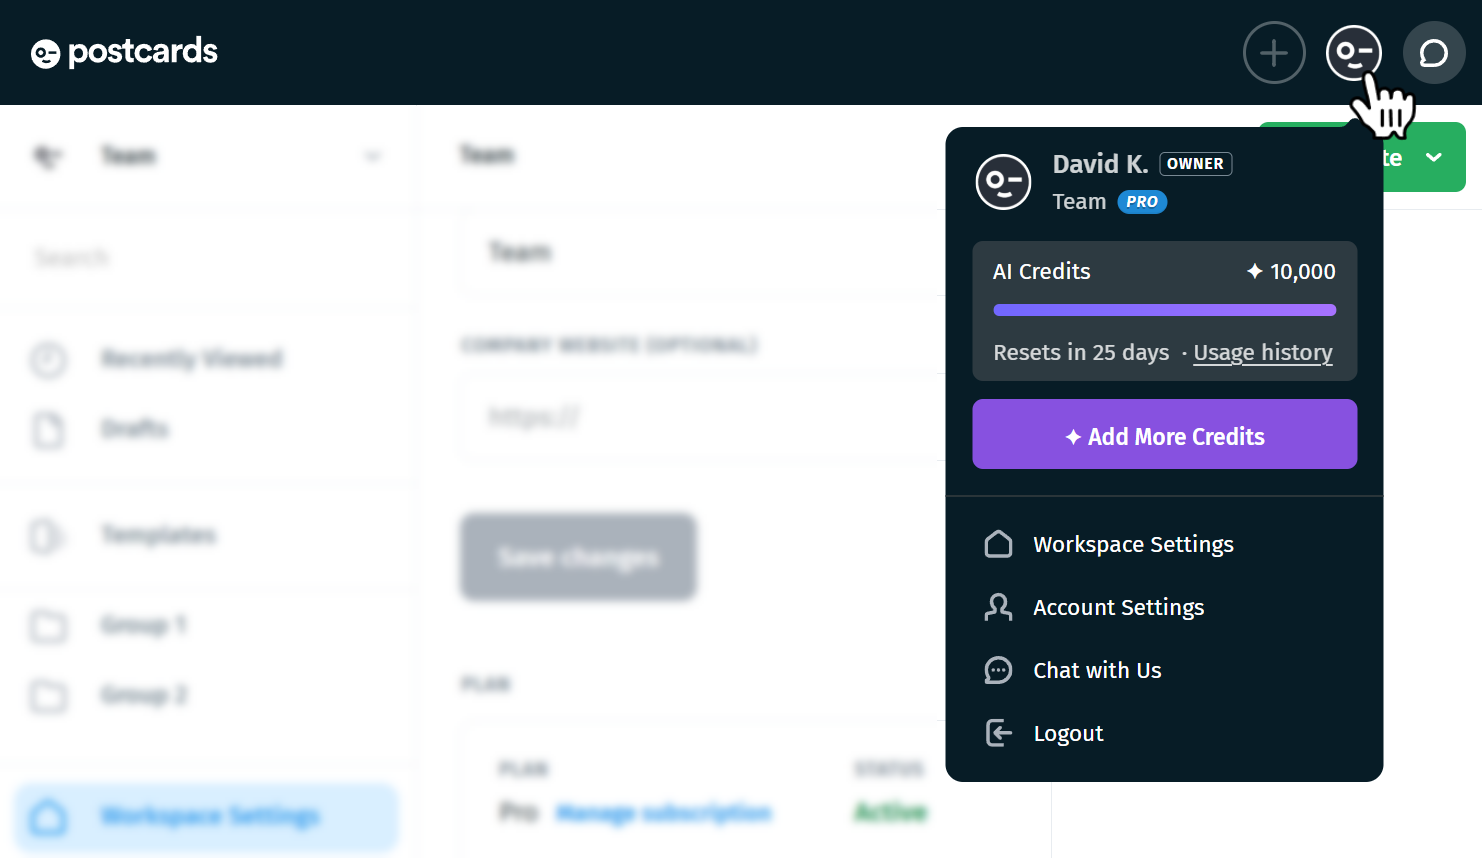Click the Workspace Settings house icon in menu
This screenshot has width=1482, height=858.
coord(998,544)
